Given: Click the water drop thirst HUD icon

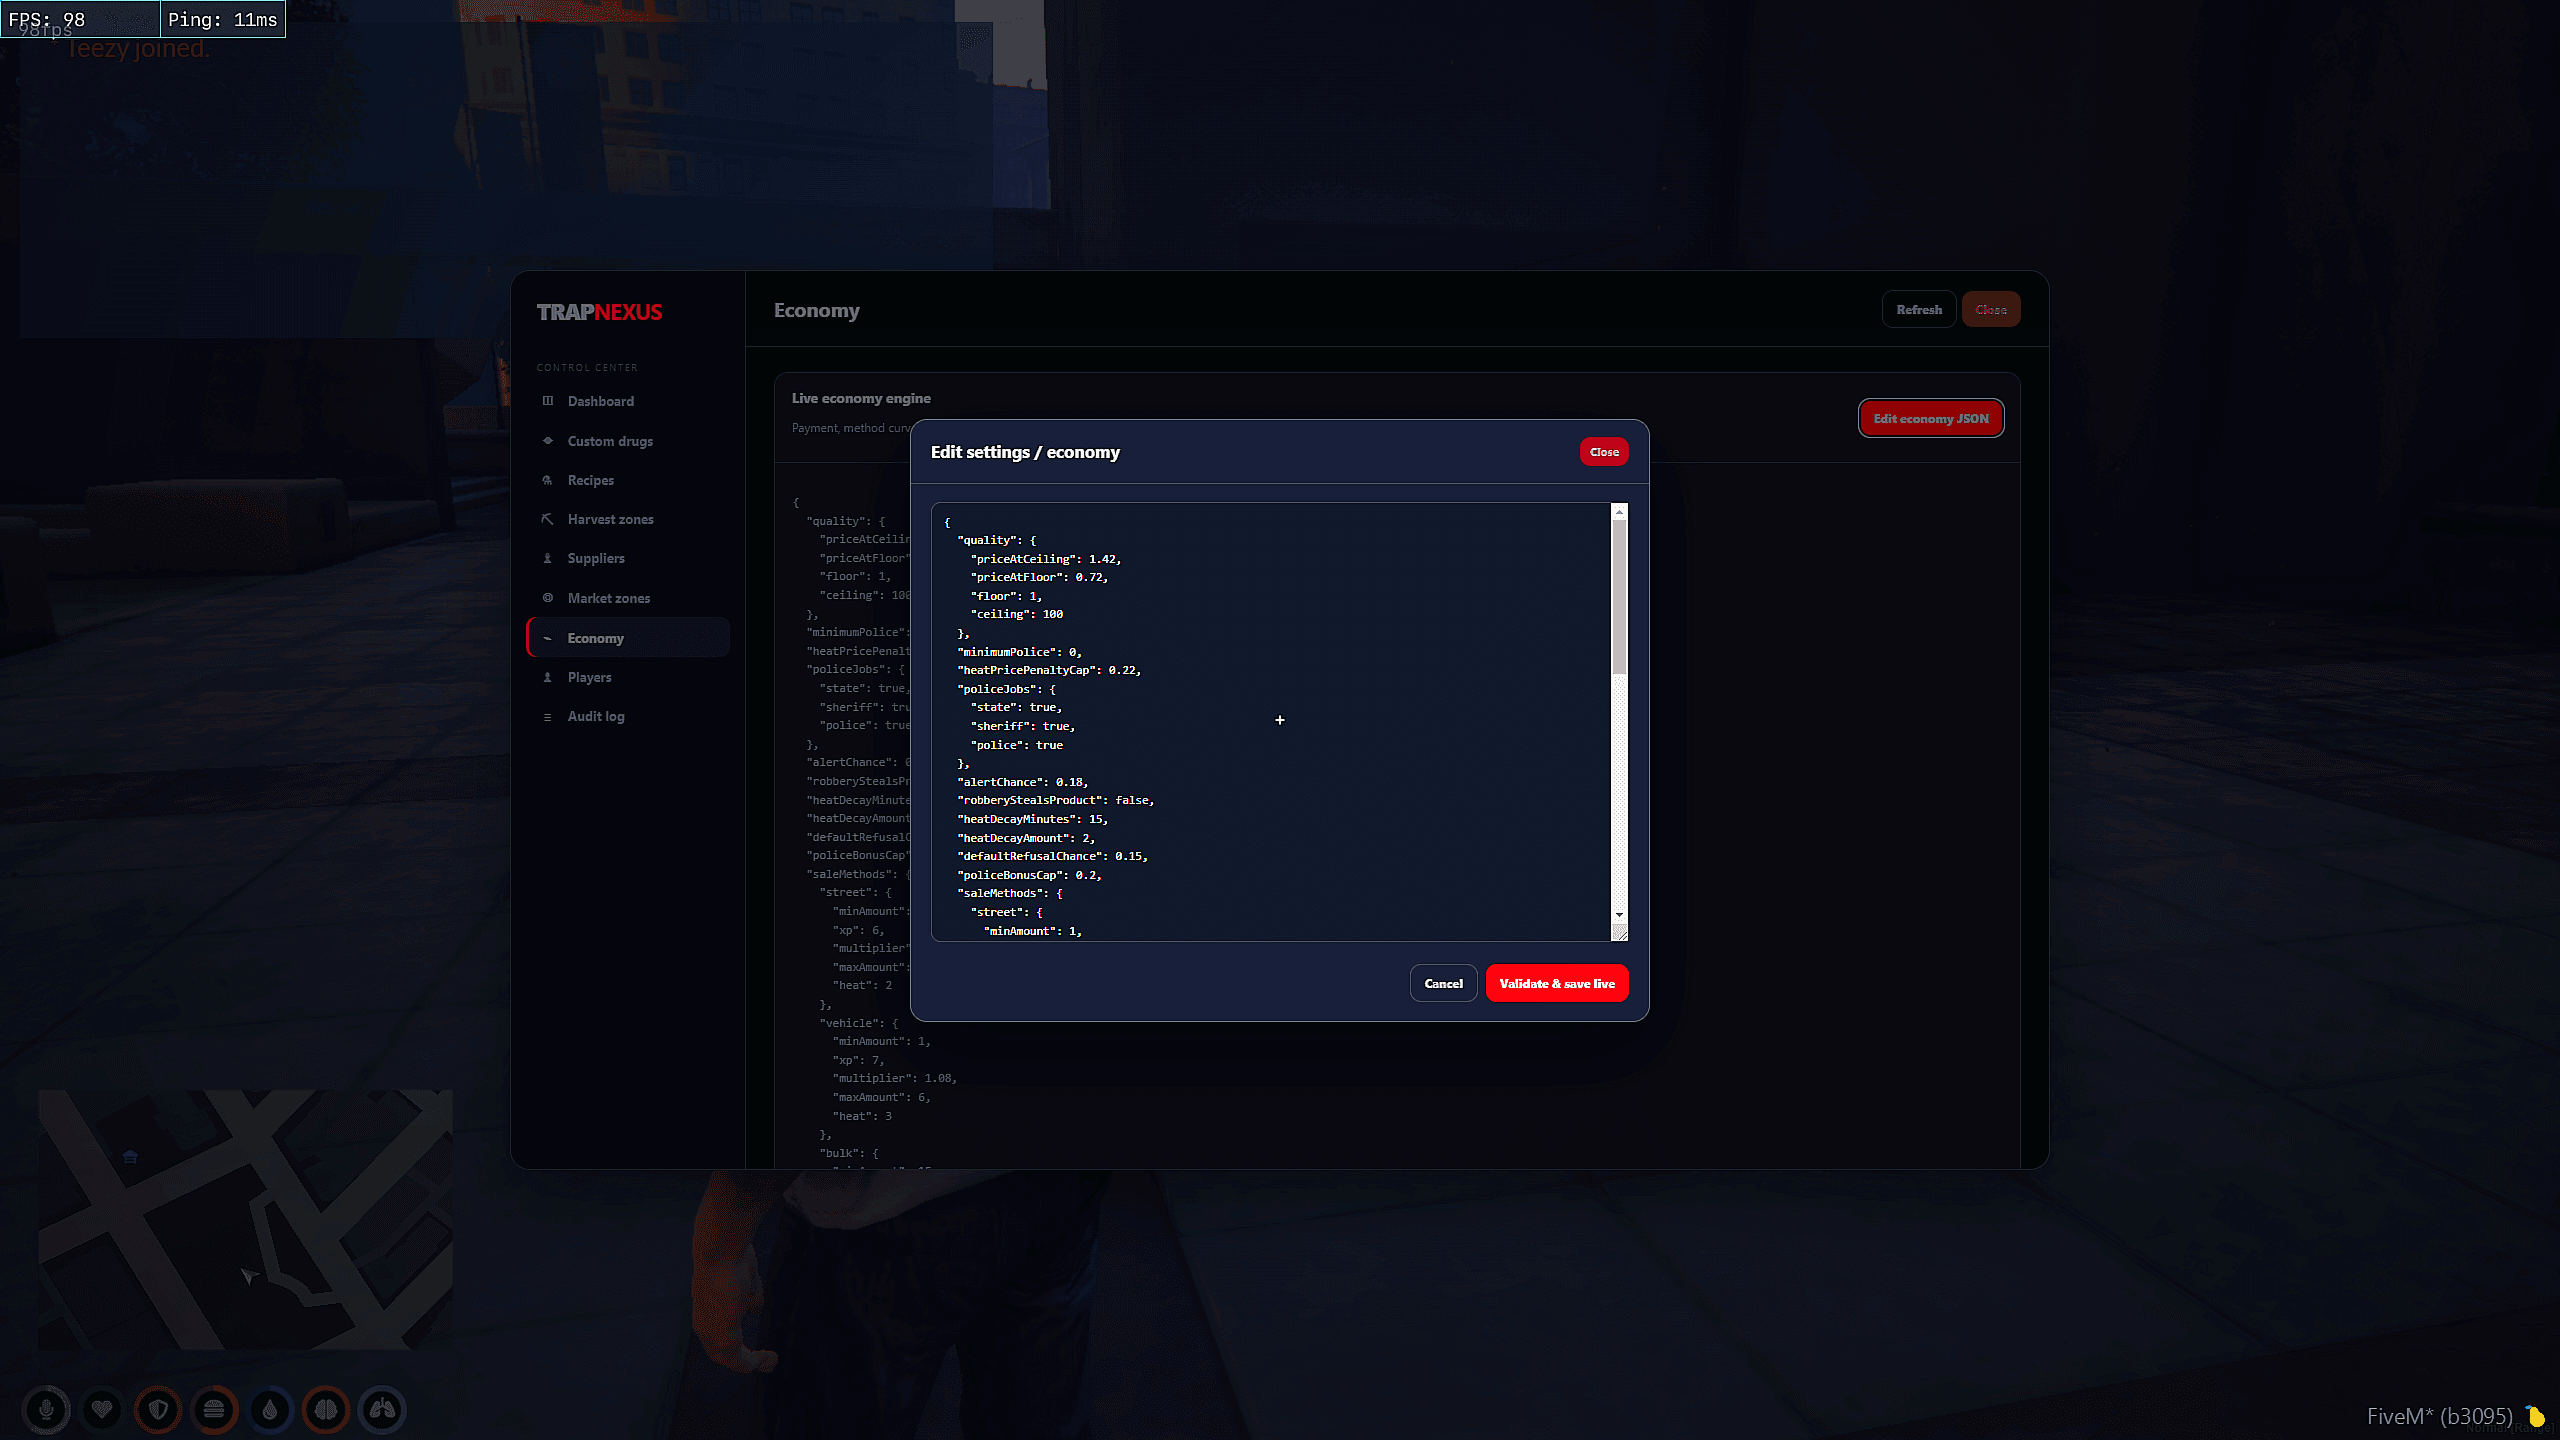Looking at the screenshot, I should 270,1410.
